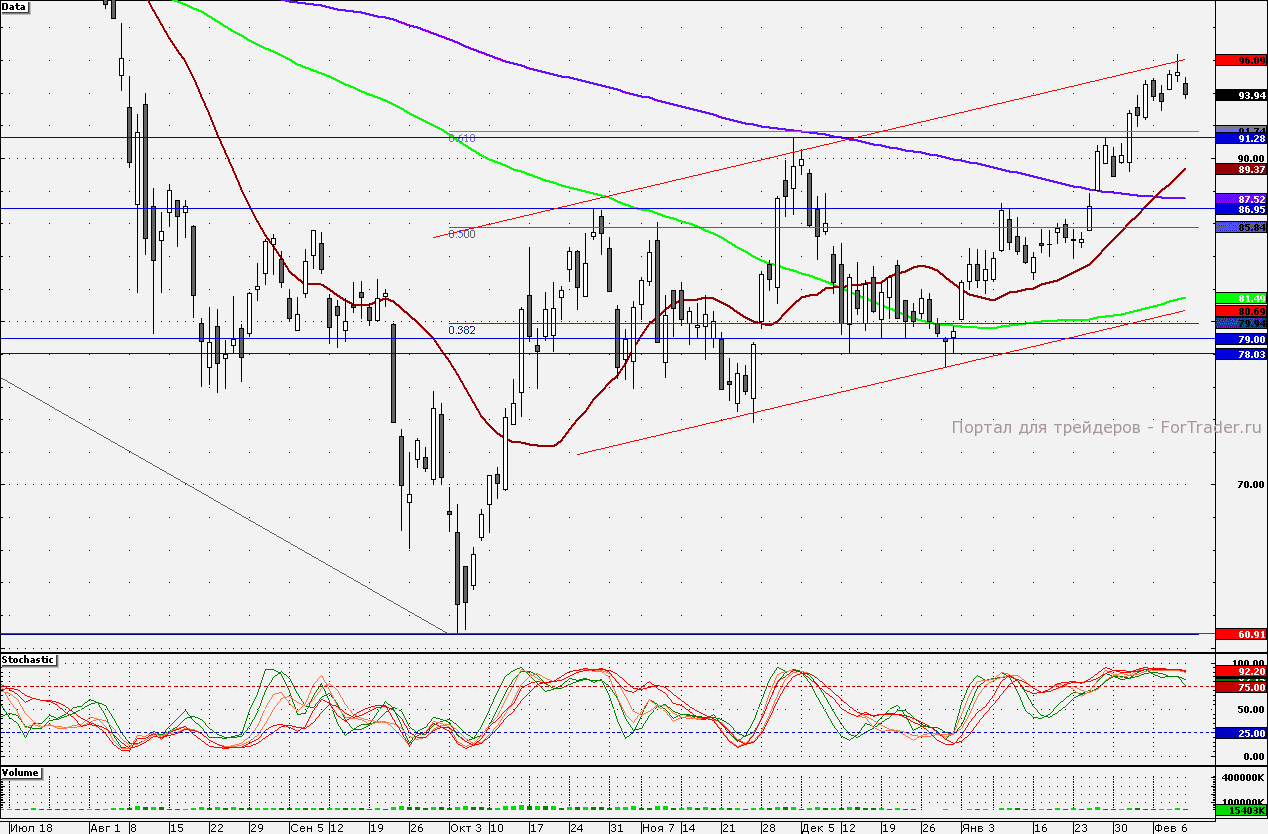The image size is (1268, 834).
Task: Select the blue 25.00 stochastic level tag
Action: click(1239, 733)
